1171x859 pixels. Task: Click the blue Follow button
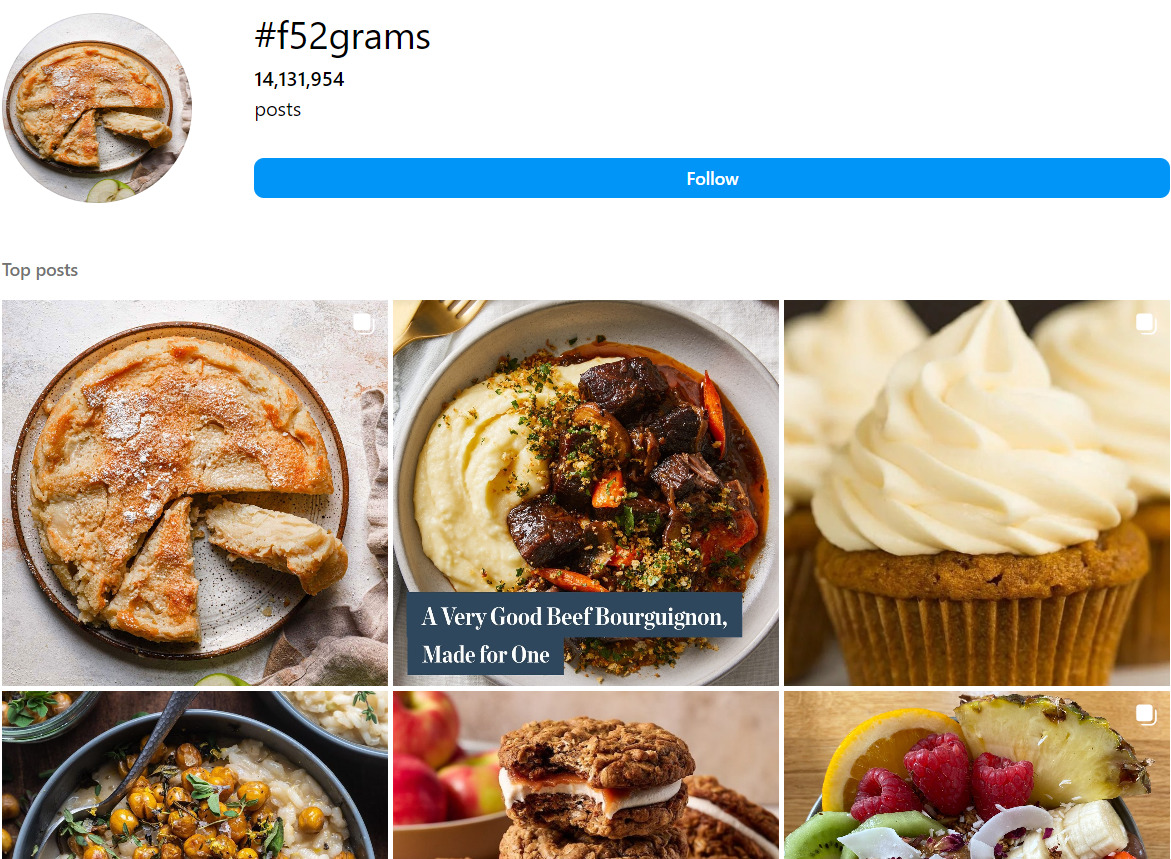click(712, 178)
